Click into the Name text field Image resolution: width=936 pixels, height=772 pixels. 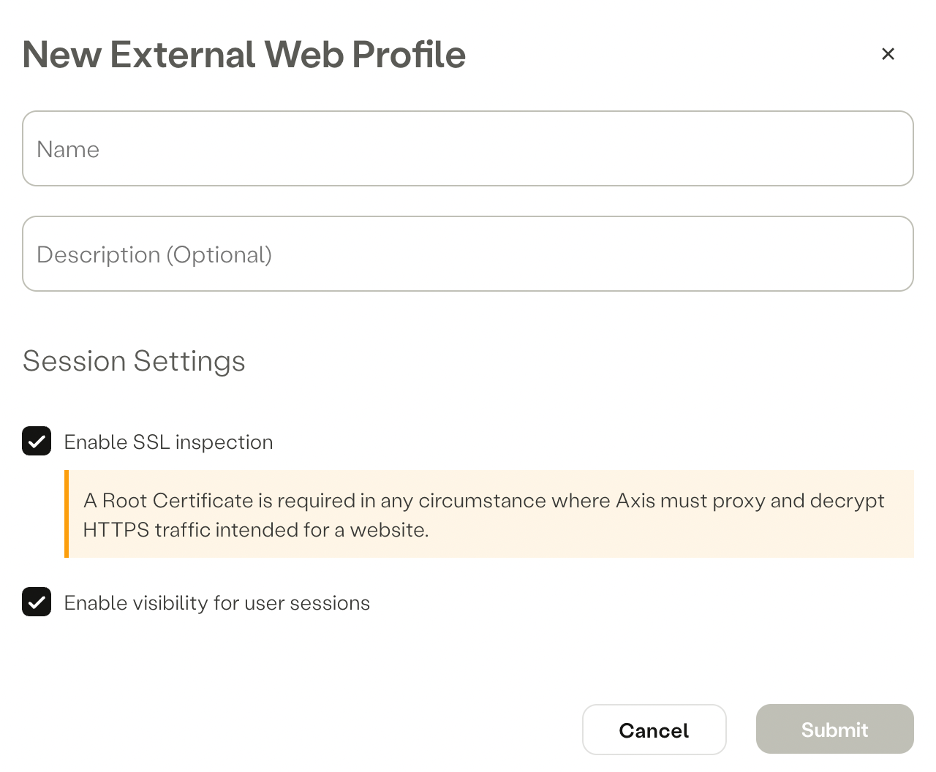(x=467, y=149)
